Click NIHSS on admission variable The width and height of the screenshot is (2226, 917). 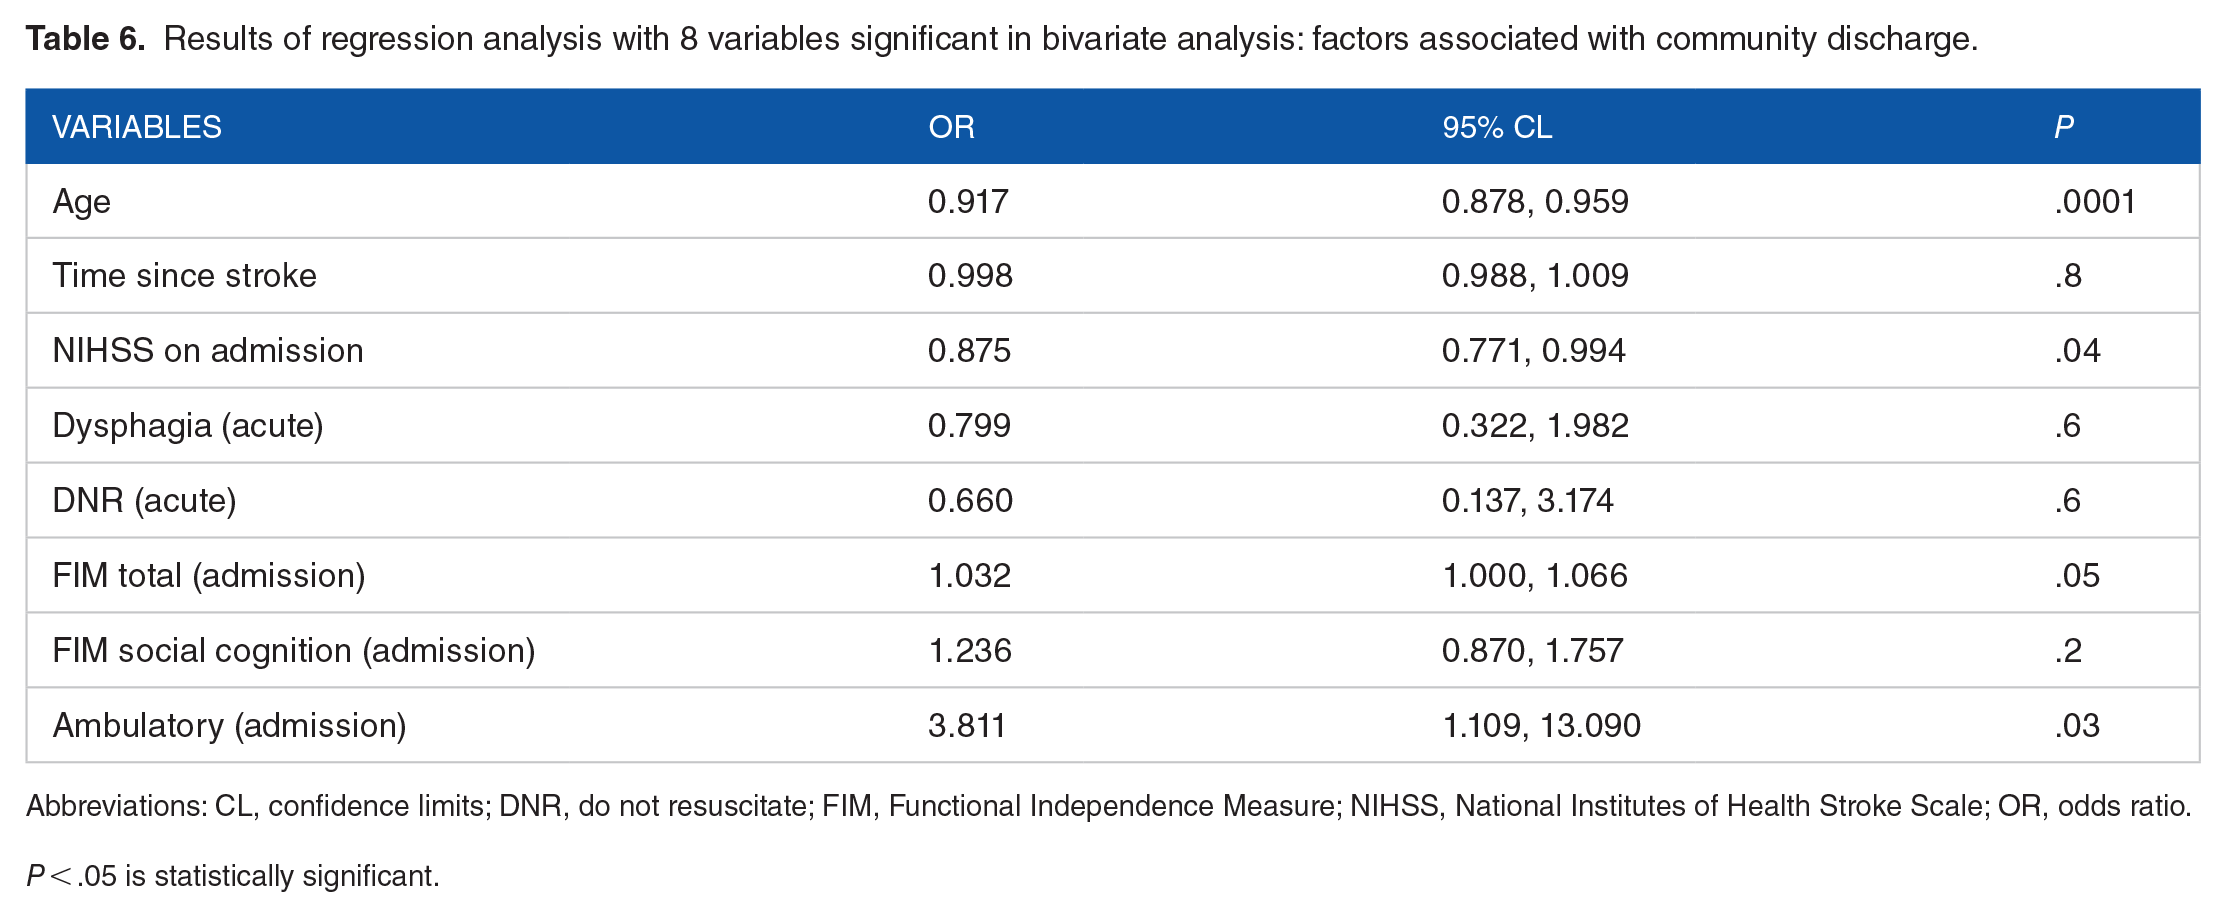pyautogui.click(x=208, y=351)
